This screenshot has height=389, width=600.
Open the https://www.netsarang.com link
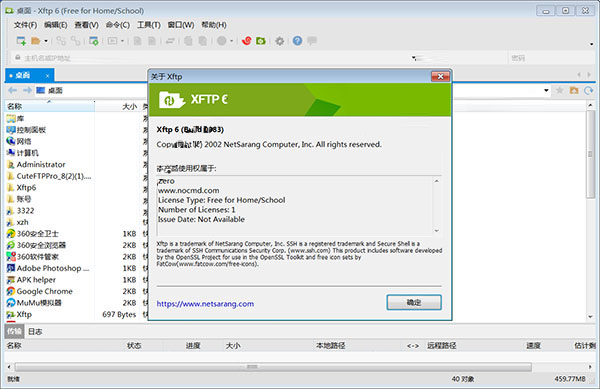pyautogui.click(x=205, y=304)
